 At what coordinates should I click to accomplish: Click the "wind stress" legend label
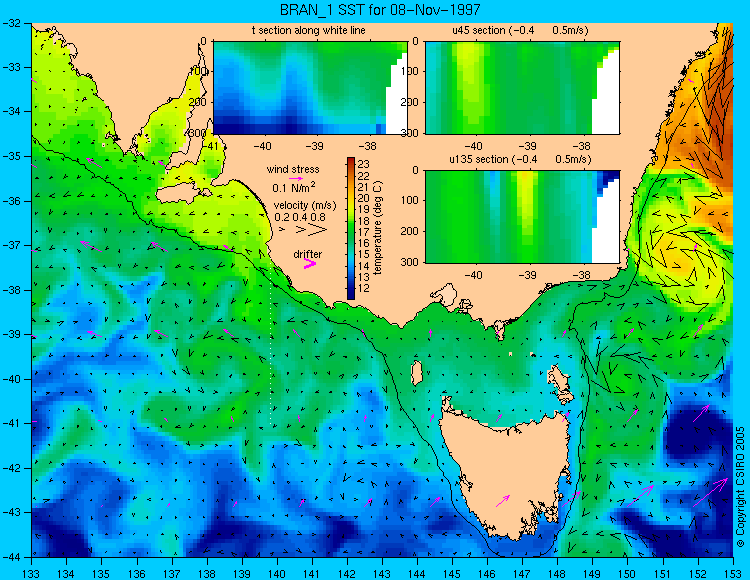(x=293, y=169)
